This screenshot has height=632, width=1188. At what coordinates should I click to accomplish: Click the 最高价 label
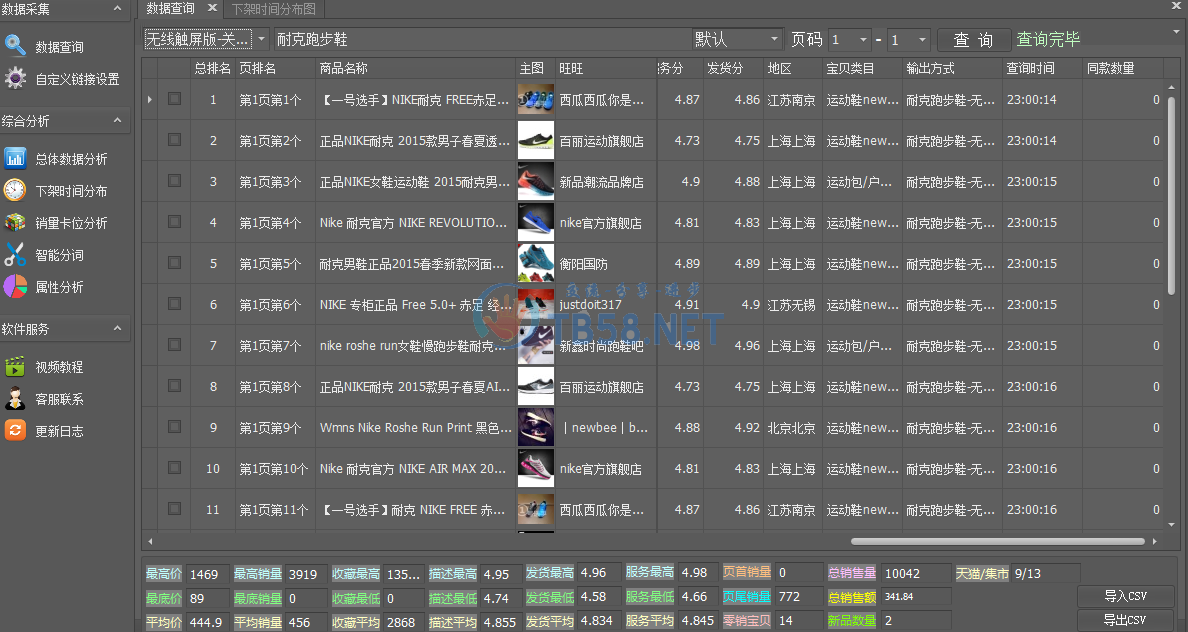164,574
